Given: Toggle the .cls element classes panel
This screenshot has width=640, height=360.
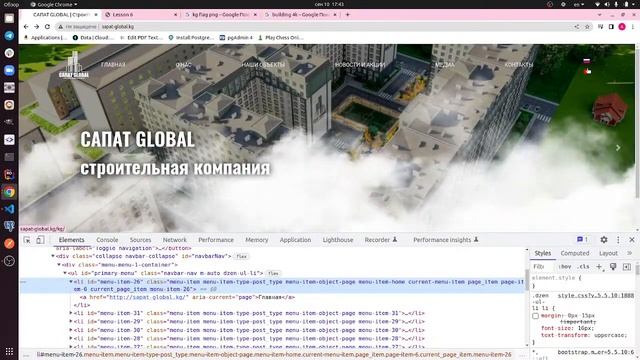Looking at the screenshot, I should 584,267.
